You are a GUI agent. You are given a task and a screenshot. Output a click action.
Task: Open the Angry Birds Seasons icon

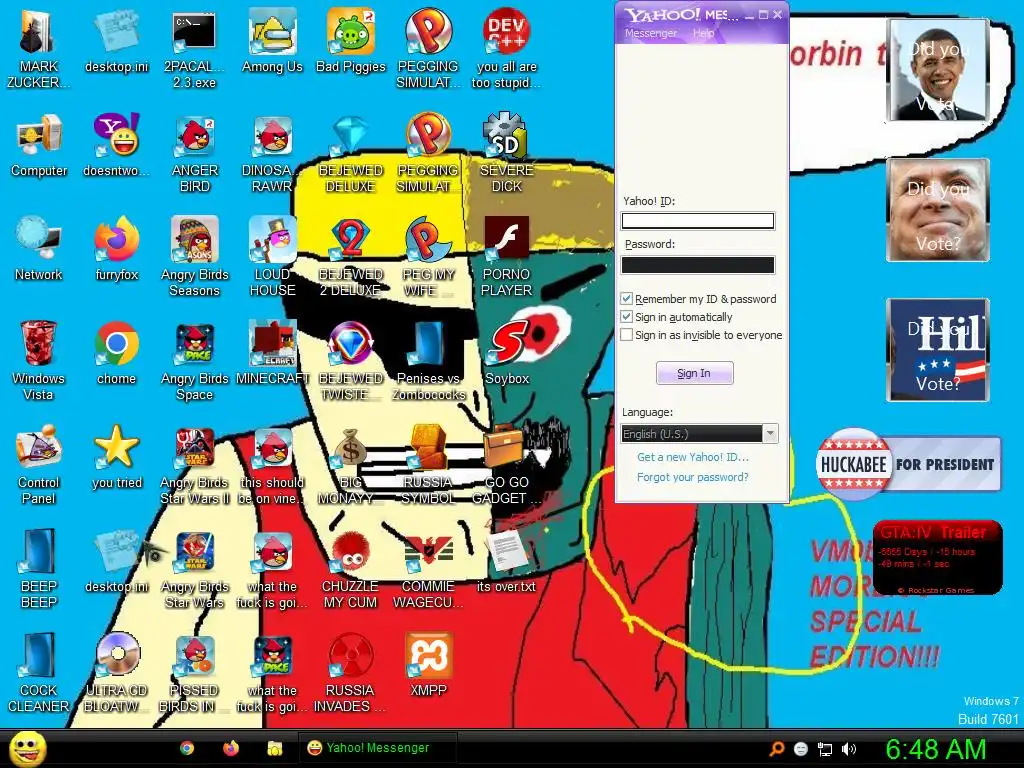195,257
